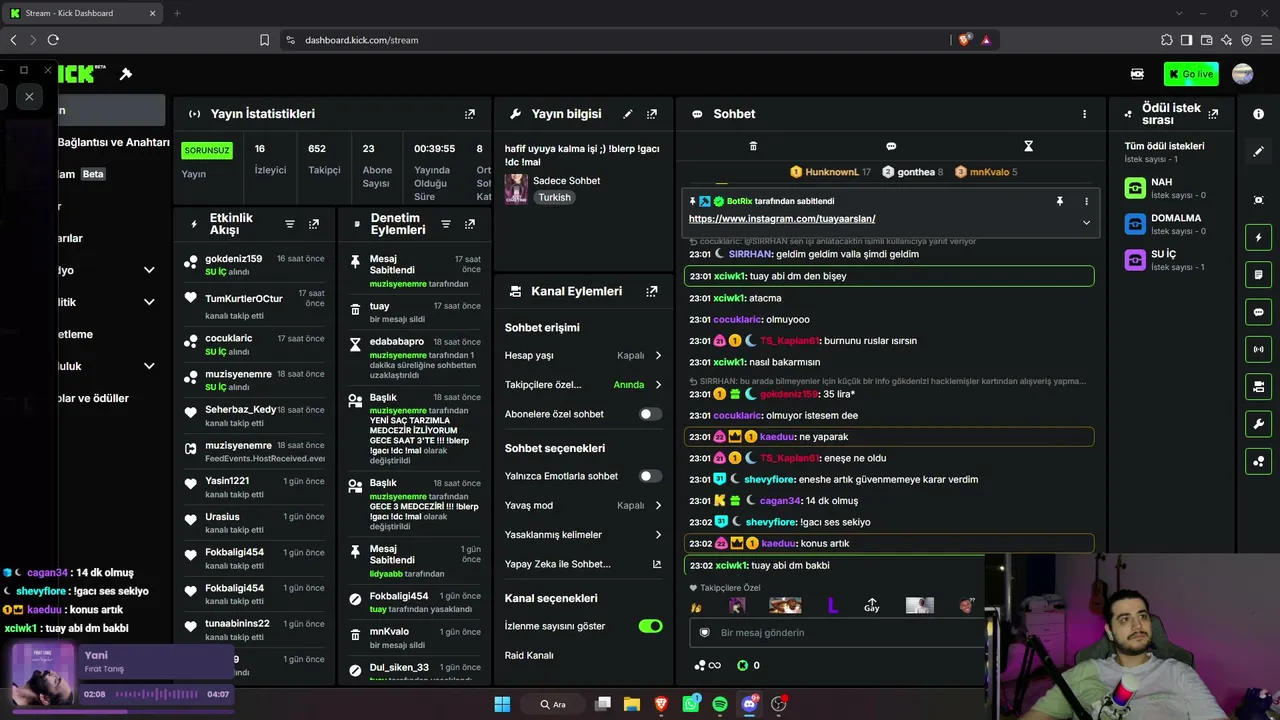
Task: Click the broadcast signal icon in right sidebar
Action: click(1258, 349)
